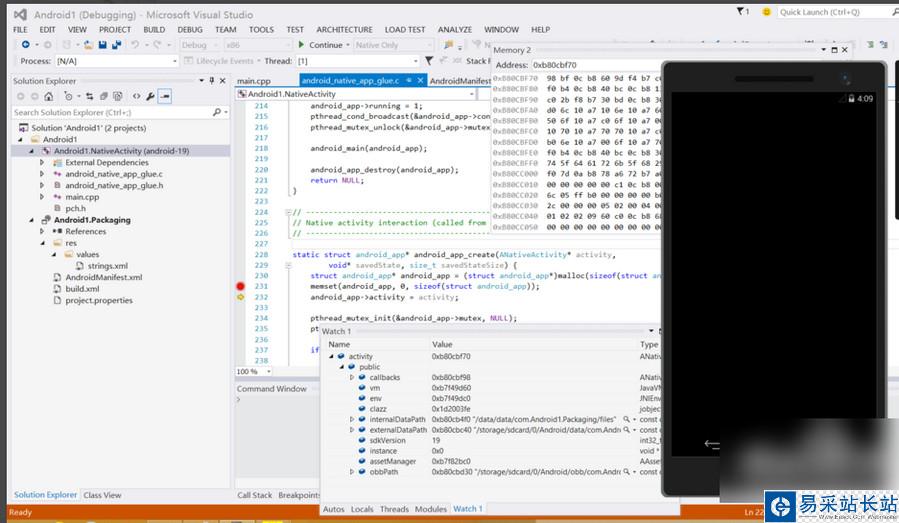
Task: Click the Continue debugging play button
Action: click(x=301, y=45)
